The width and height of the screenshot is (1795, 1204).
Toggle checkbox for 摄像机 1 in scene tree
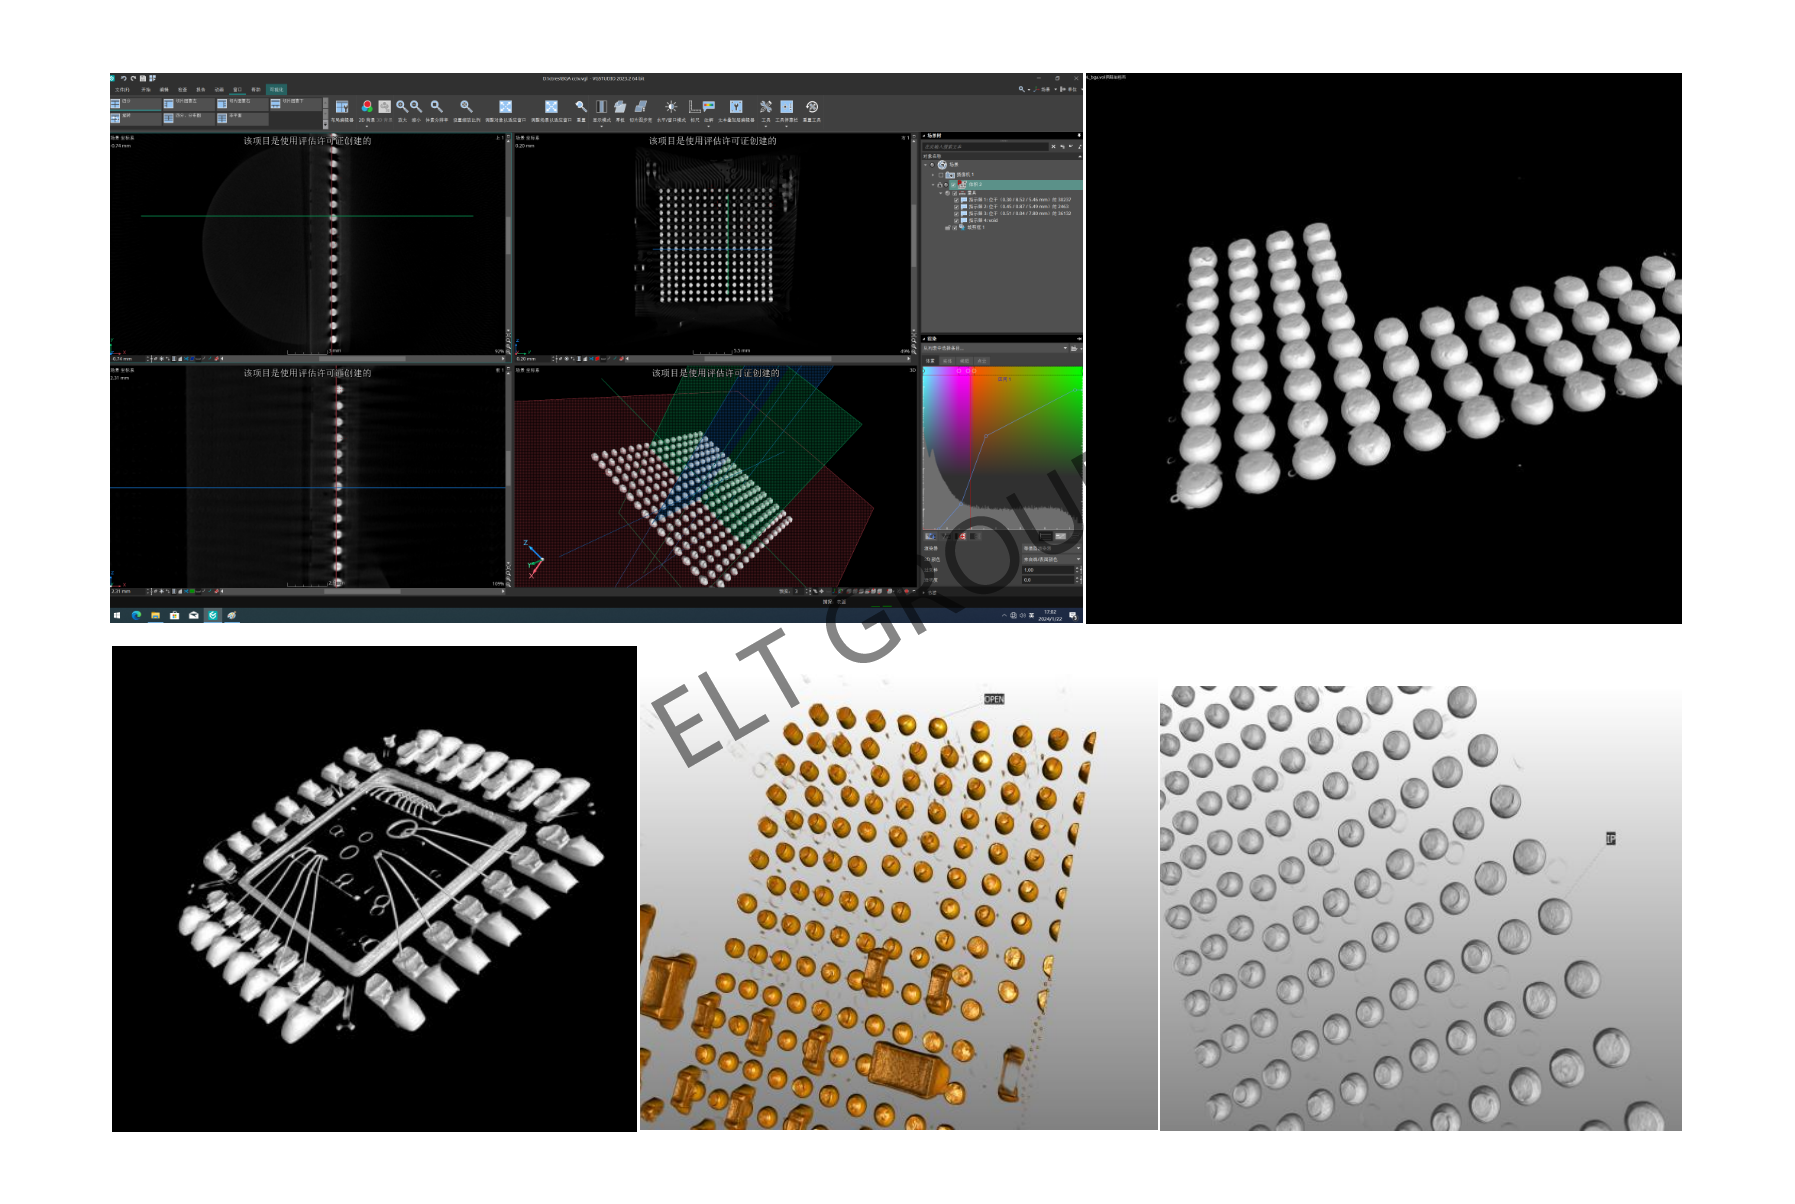[x=941, y=175]
